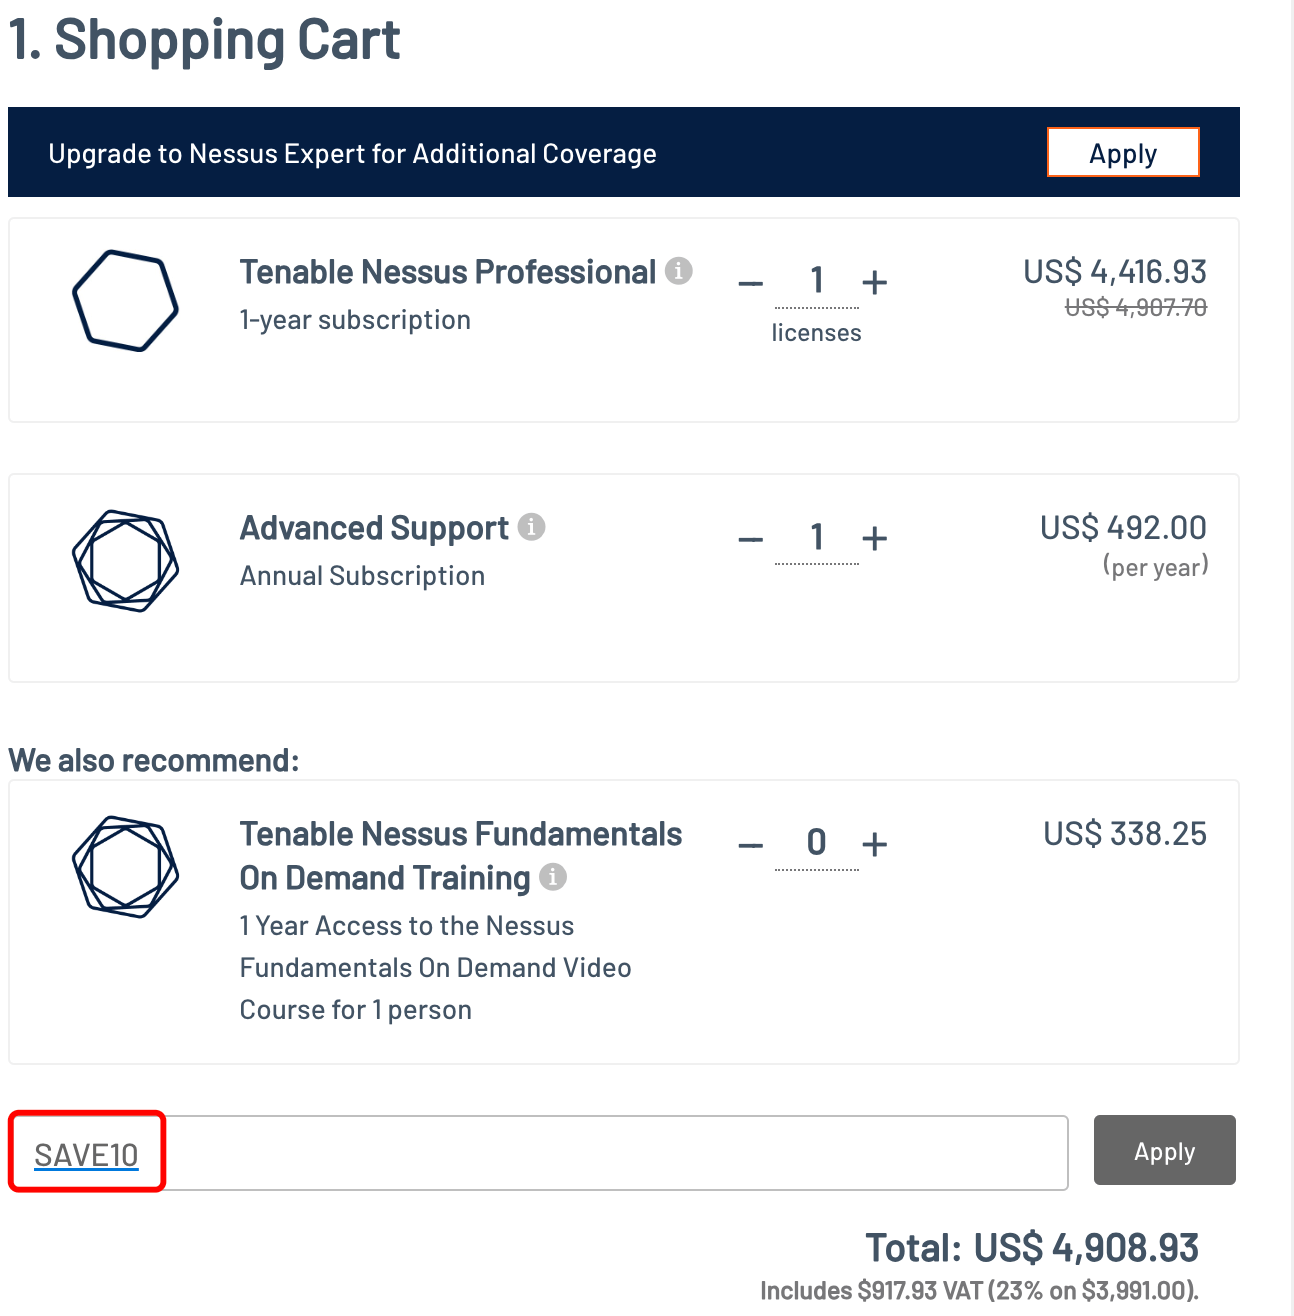
Task: Click the Tenable Nessus Professional product title
Action: point(447,272)
